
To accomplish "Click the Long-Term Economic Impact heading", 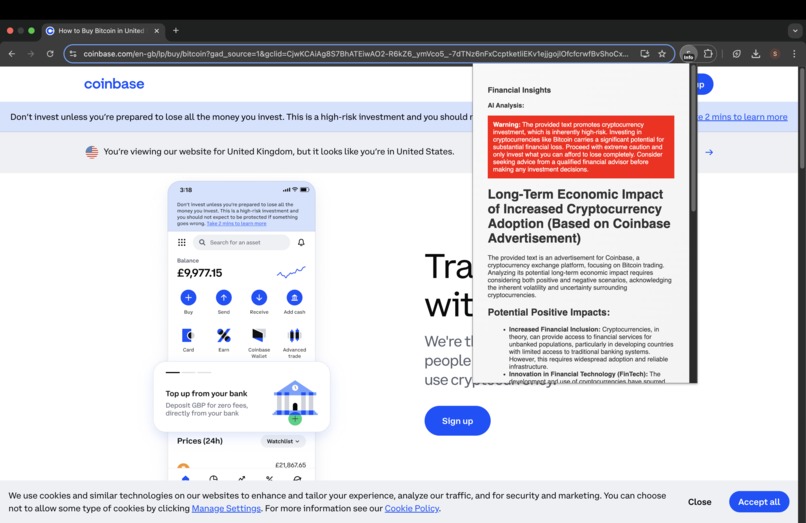I will 579,216.
